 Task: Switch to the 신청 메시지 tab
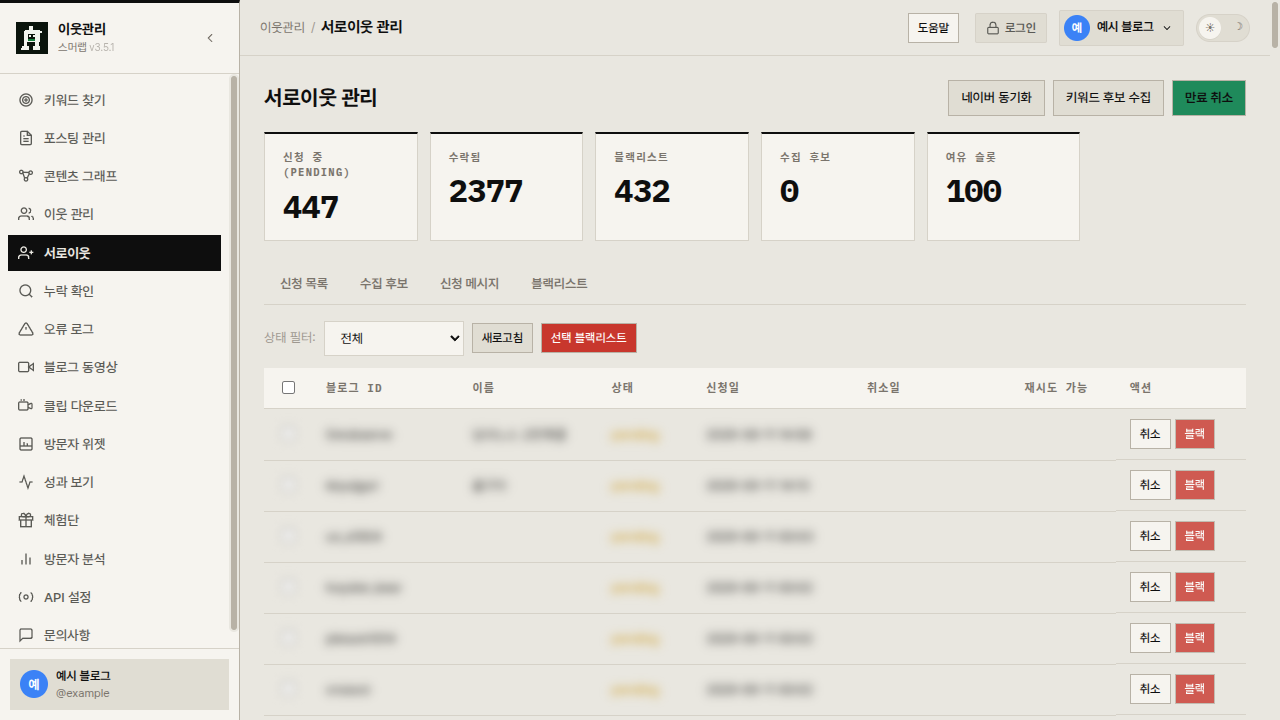pos(470,284)
